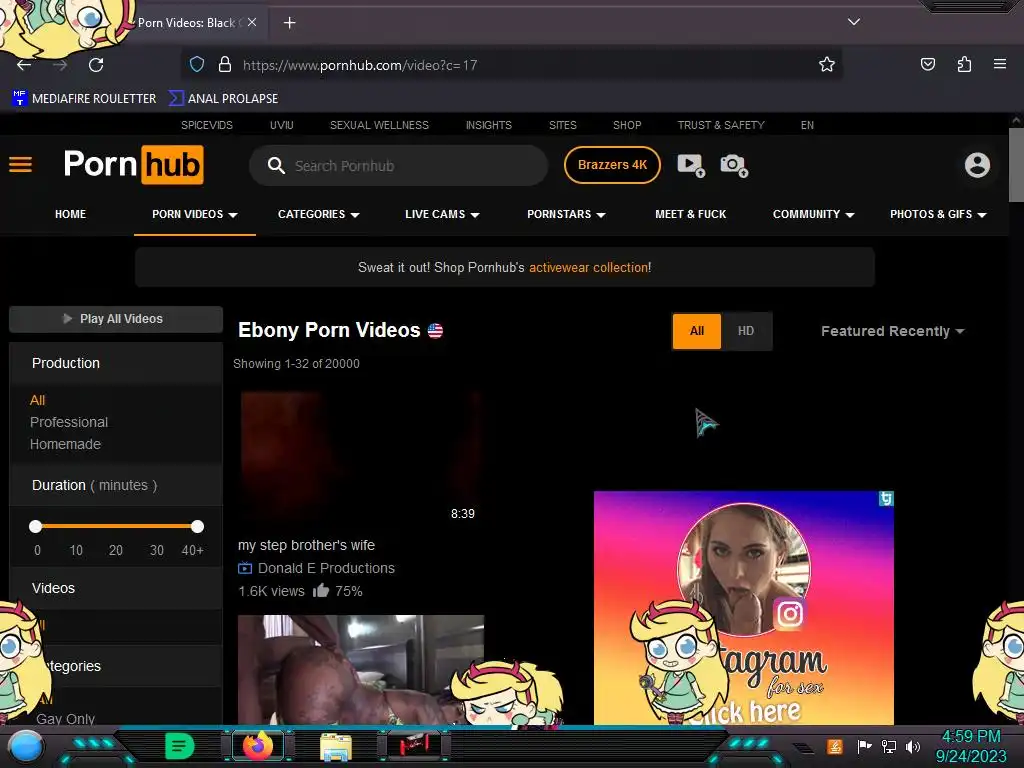Click the duration slider maximum handle
Screen dimensions: 1024x768
[197, 526]
